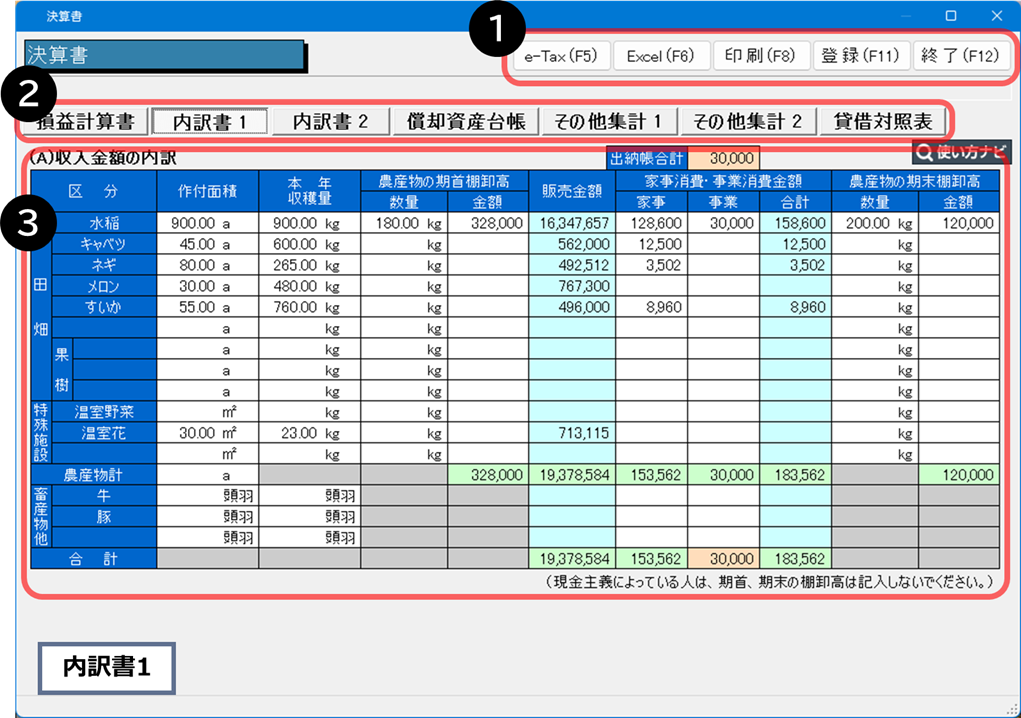Screen dimensions: 1021x718
Task: Go to その他集計 2 tab
Action: [x=748, y=122]
